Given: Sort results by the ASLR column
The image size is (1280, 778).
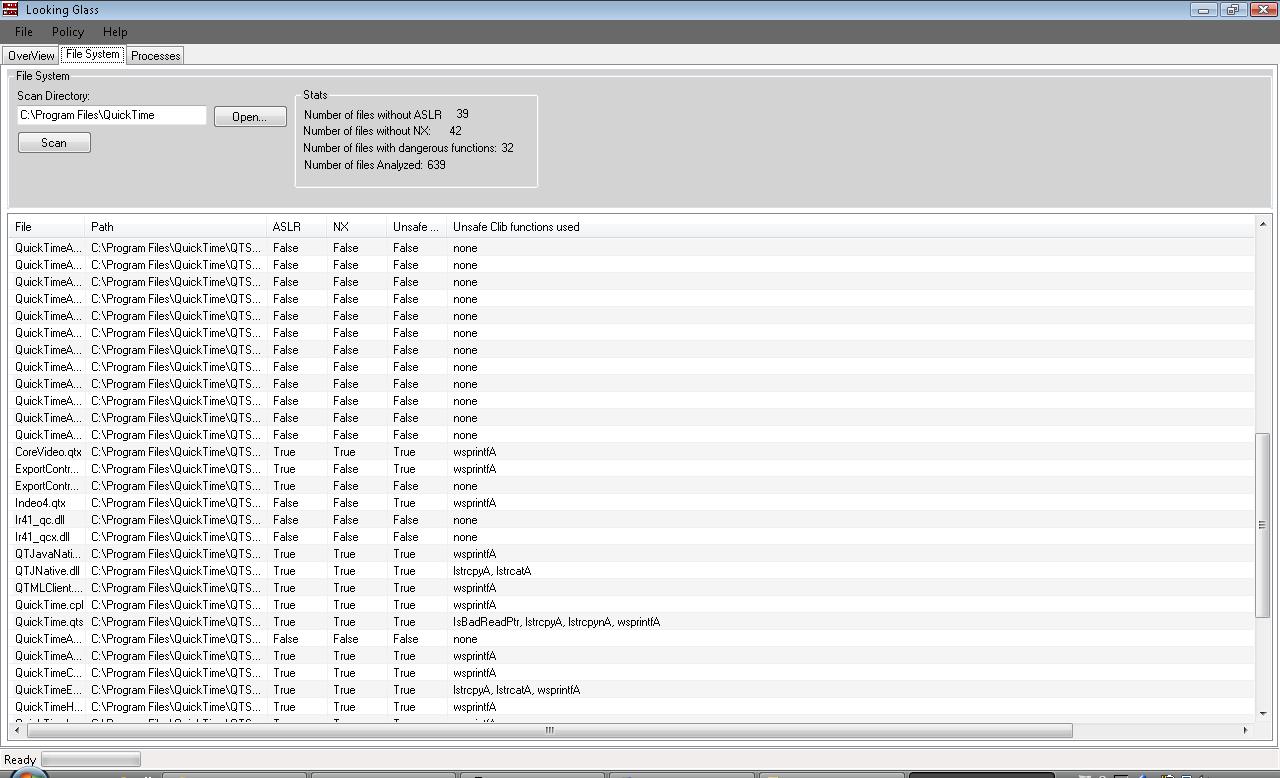Looking at the screenshot, I should (287, 226).
